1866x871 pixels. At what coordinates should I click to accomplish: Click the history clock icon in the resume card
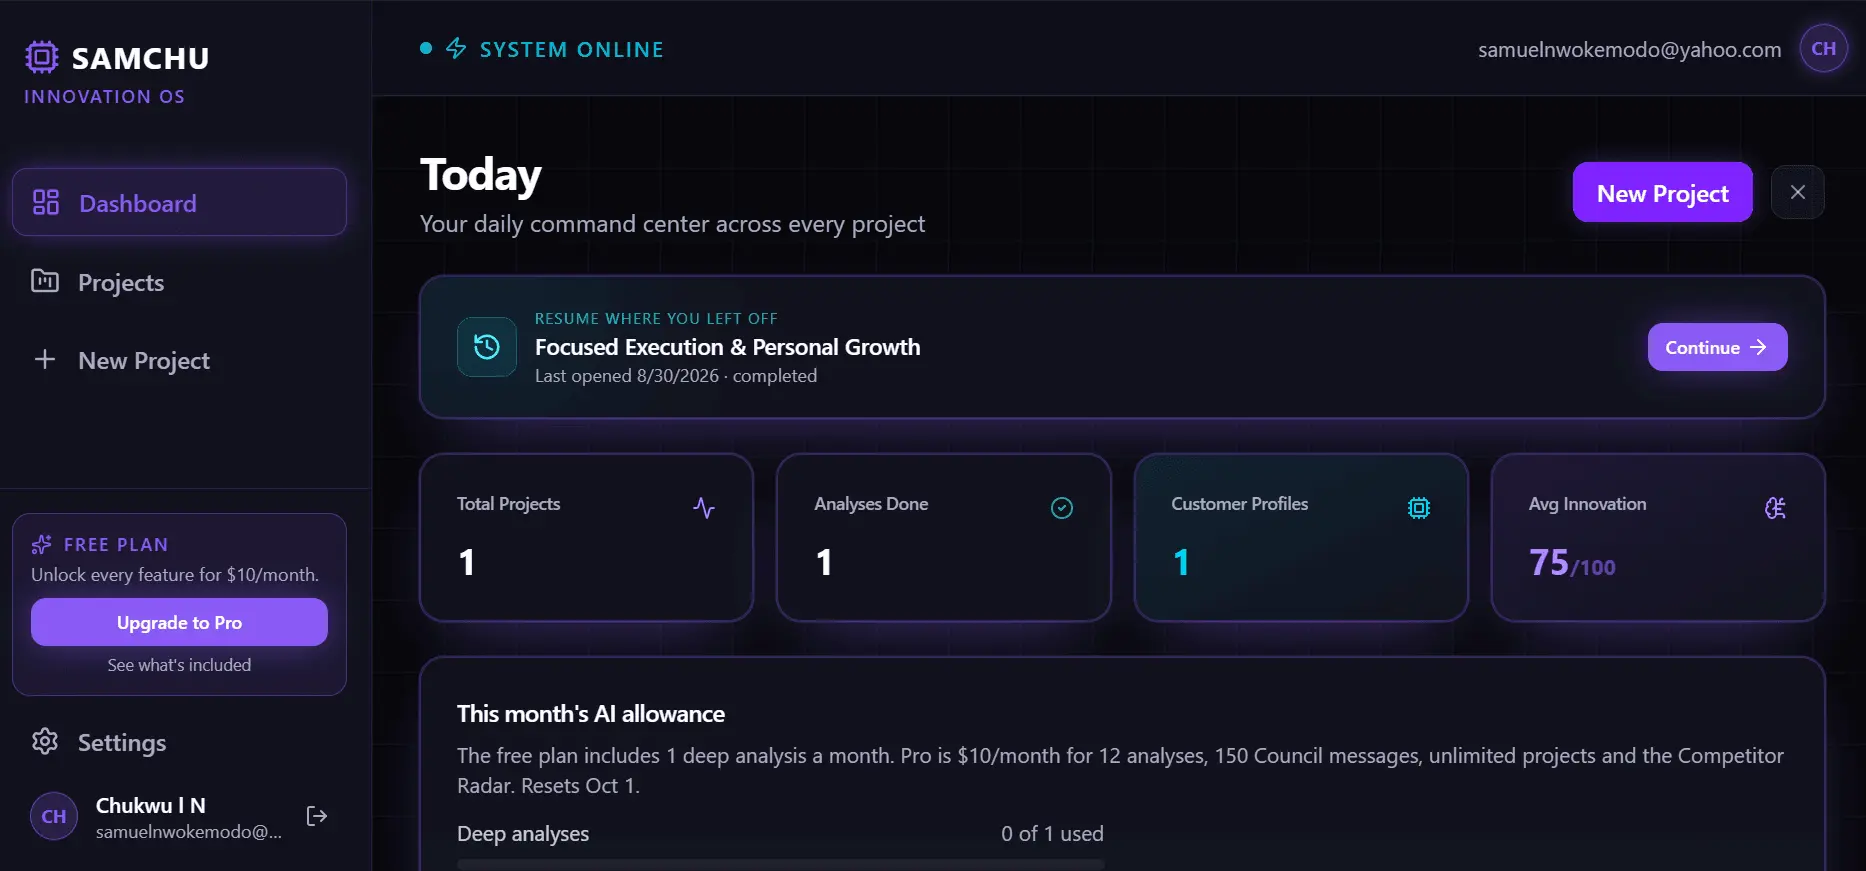tap(487, 347)
